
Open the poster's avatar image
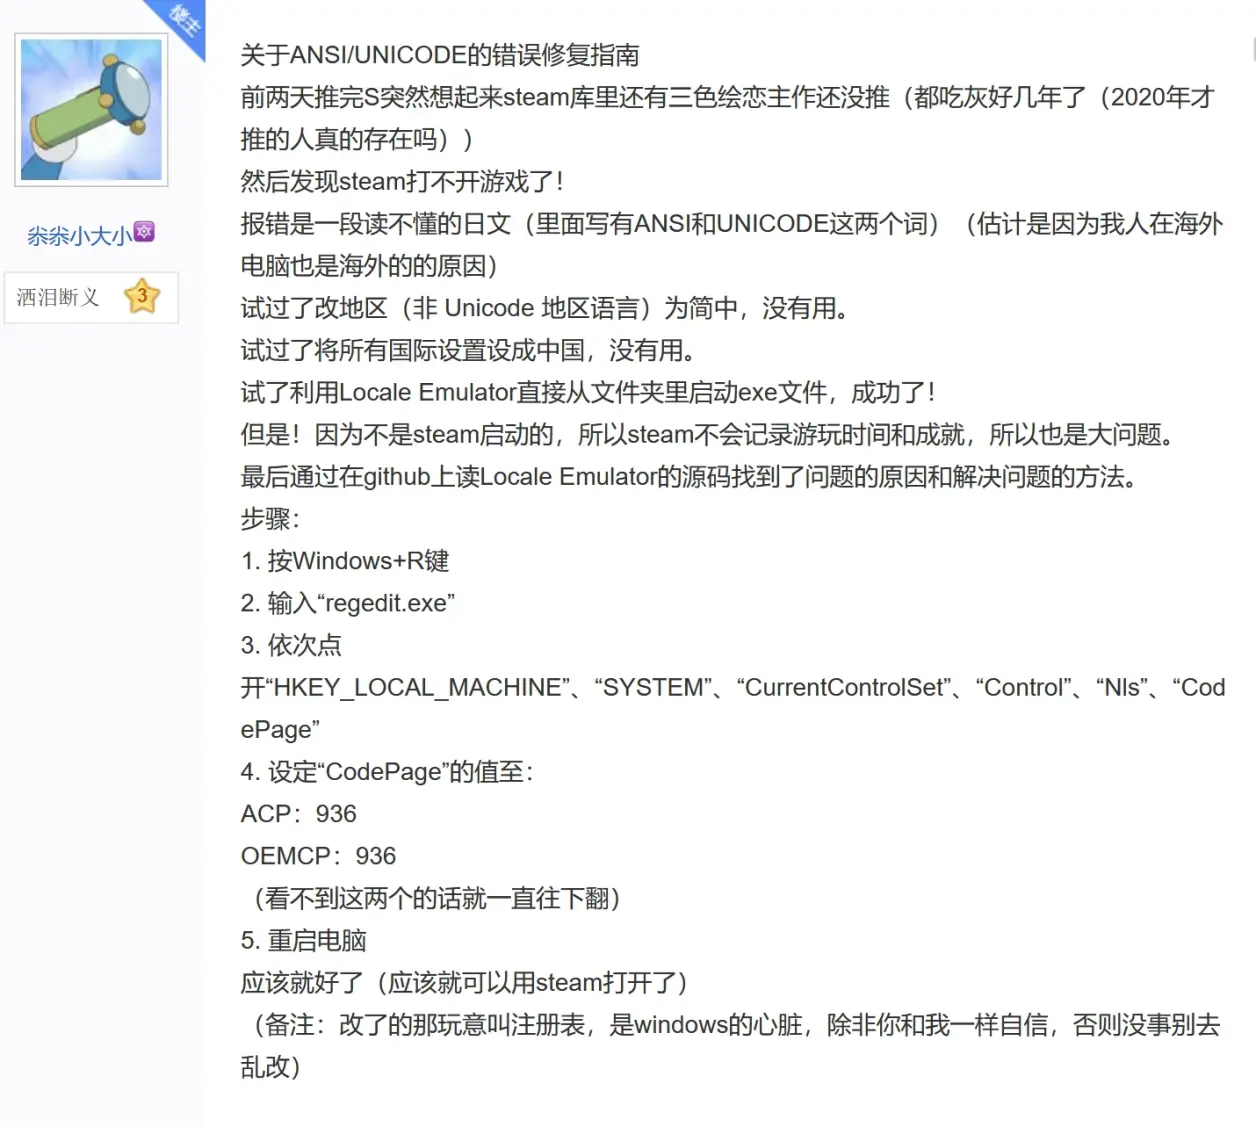(91, 110)
